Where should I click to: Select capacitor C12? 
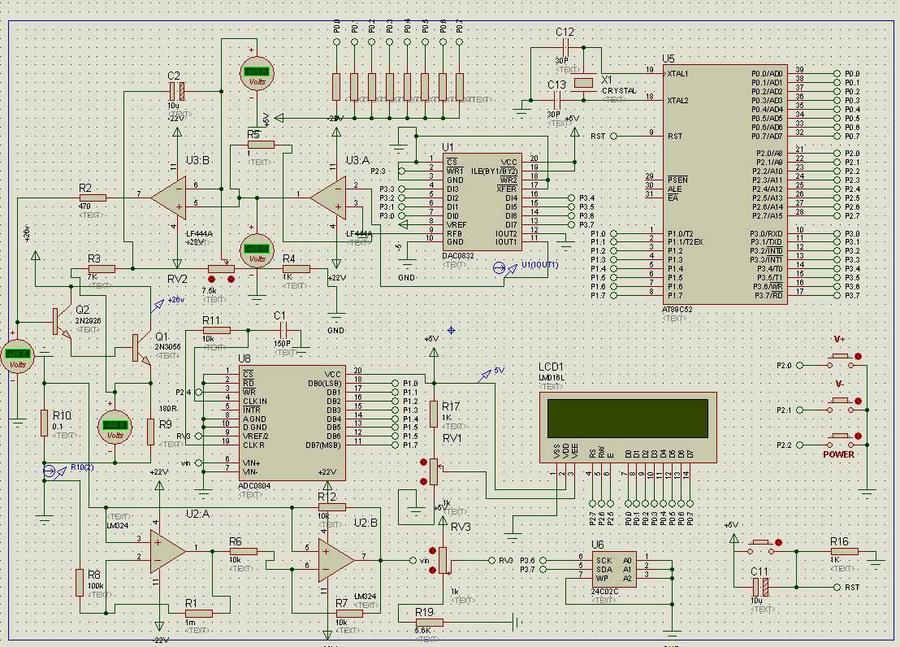click(x=565, y=48)
